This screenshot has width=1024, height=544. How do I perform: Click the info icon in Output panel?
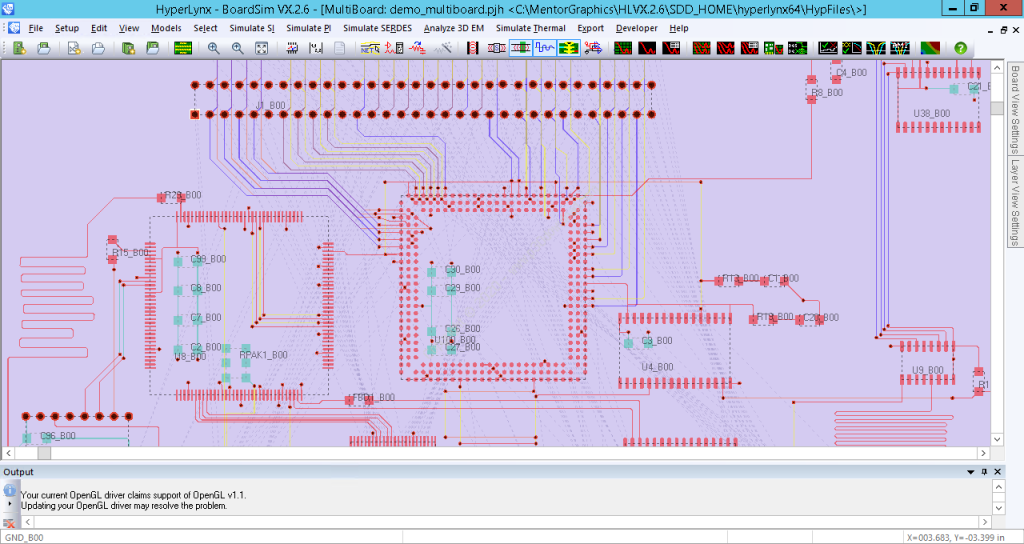pos(9,490)
